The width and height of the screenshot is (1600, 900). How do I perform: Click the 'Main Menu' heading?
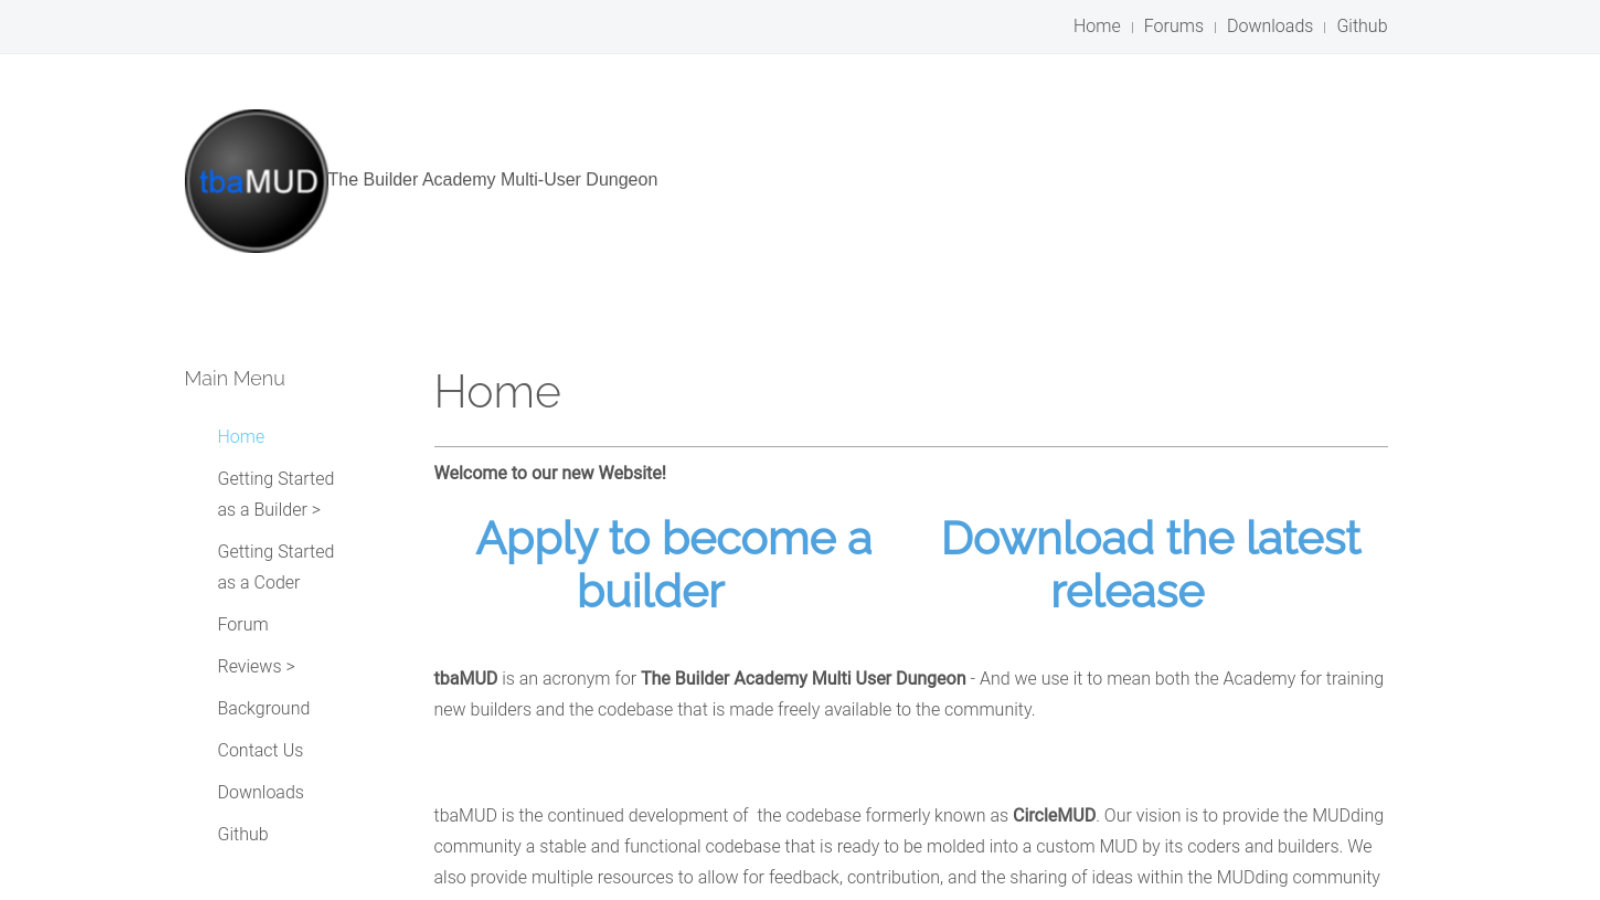[234, 378]
